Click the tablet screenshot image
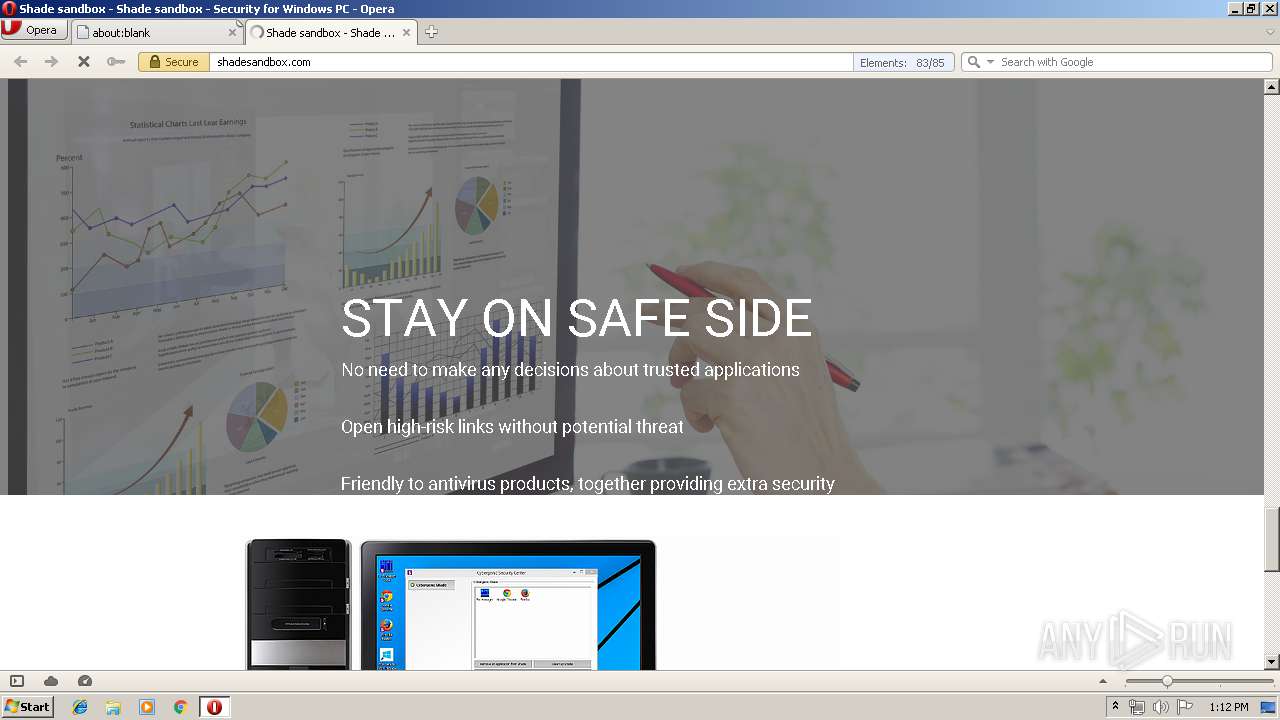 coord(508,604)
